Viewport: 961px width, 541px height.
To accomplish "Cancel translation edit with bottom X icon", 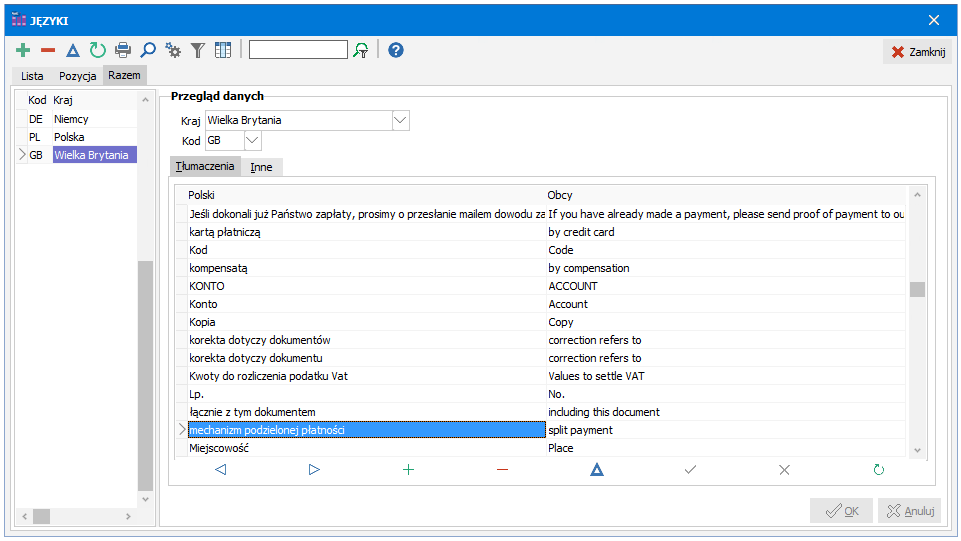I will [x=784, y=469].
